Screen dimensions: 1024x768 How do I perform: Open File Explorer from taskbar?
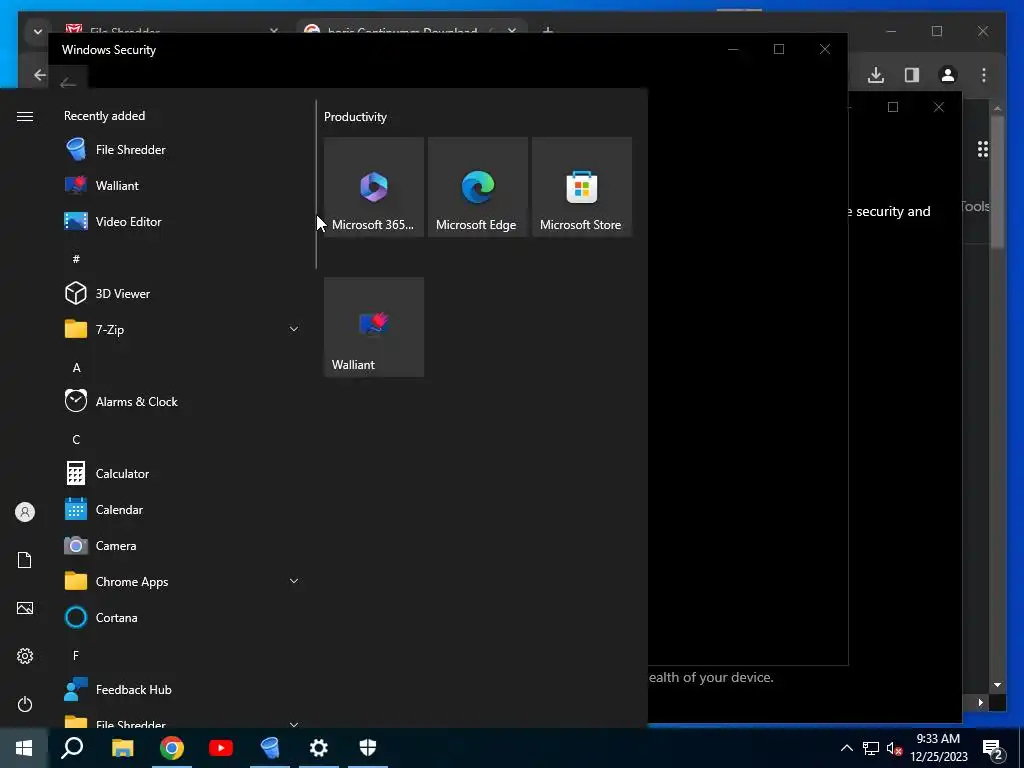(122, 748)
